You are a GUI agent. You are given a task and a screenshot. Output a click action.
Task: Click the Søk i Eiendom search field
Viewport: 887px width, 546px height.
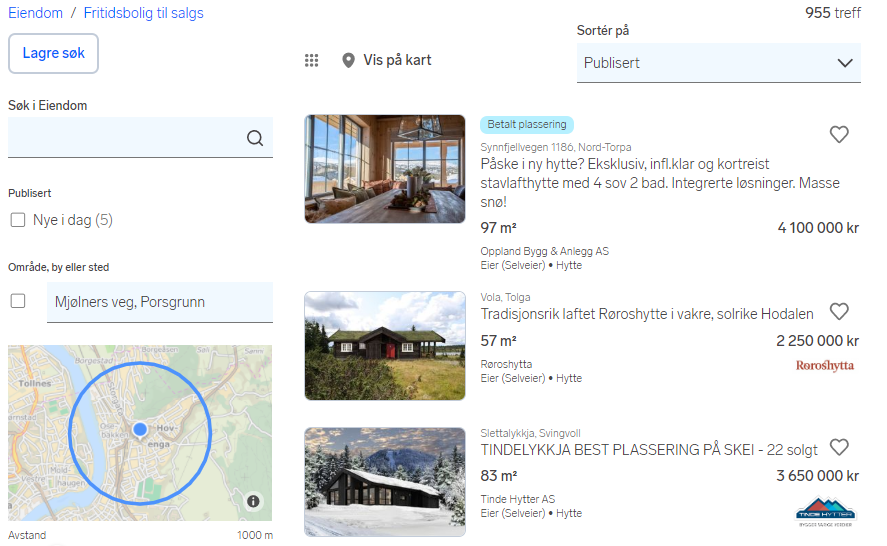140,137
